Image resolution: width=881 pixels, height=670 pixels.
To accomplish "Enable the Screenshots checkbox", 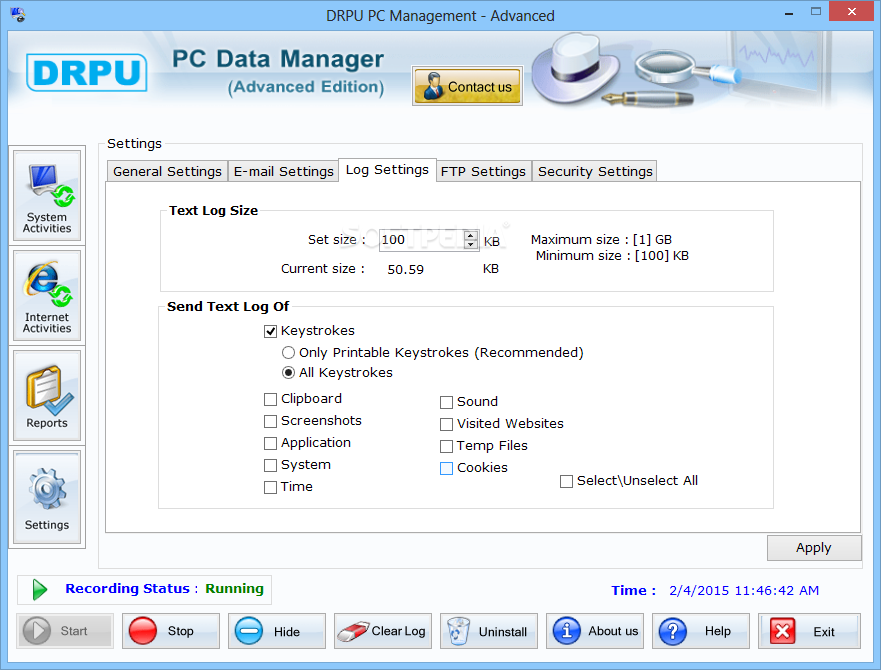I will (x=270, y=421).
